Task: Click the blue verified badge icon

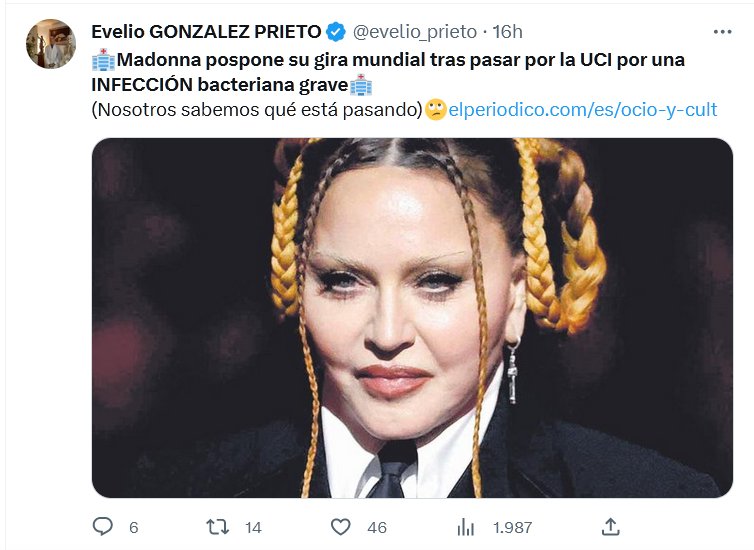Action: pyautogui.click(x=336, y=32)
